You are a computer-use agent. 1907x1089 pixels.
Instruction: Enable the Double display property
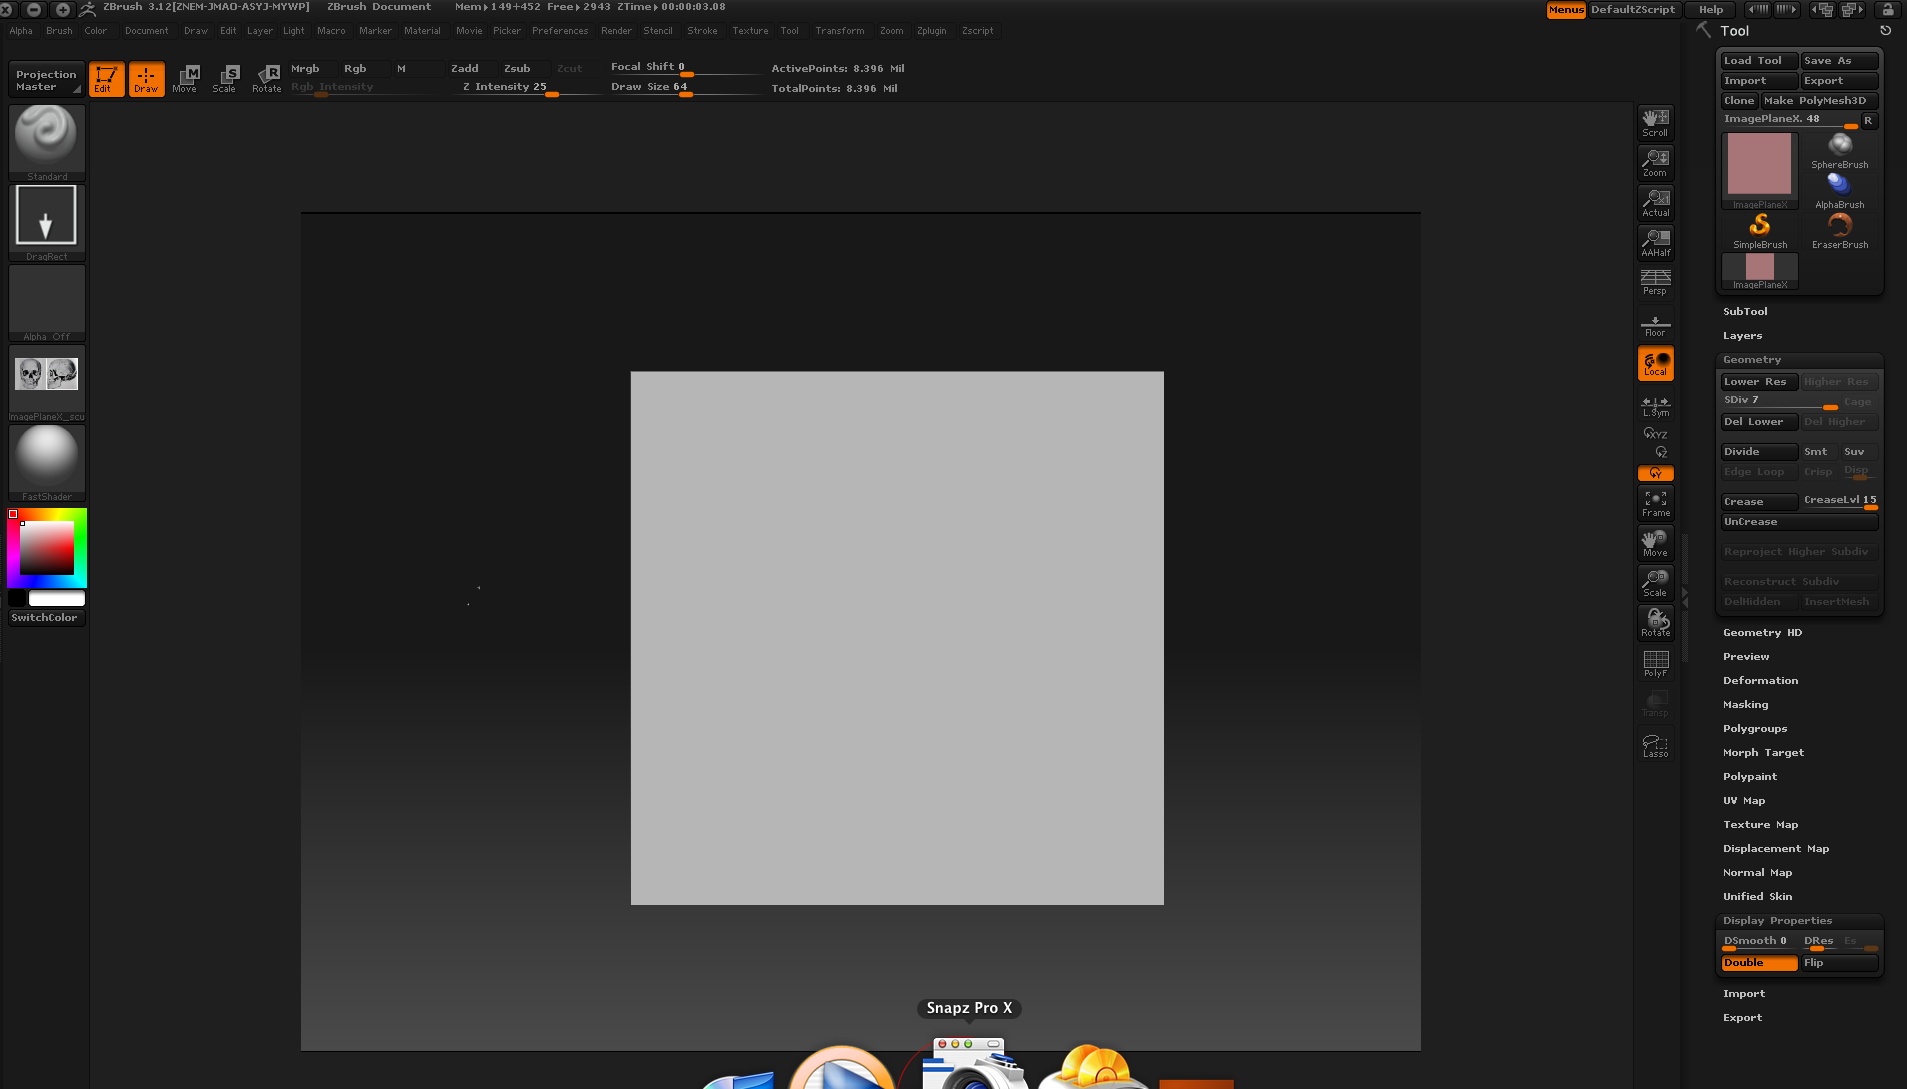click(x=1758, y=963)
